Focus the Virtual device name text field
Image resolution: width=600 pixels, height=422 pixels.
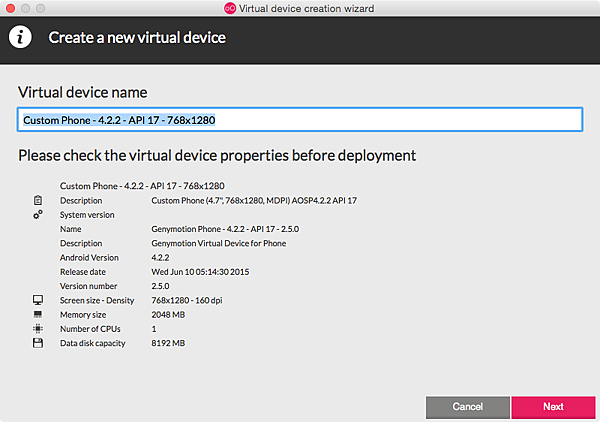pyautogui.click(x=299, y=120)
